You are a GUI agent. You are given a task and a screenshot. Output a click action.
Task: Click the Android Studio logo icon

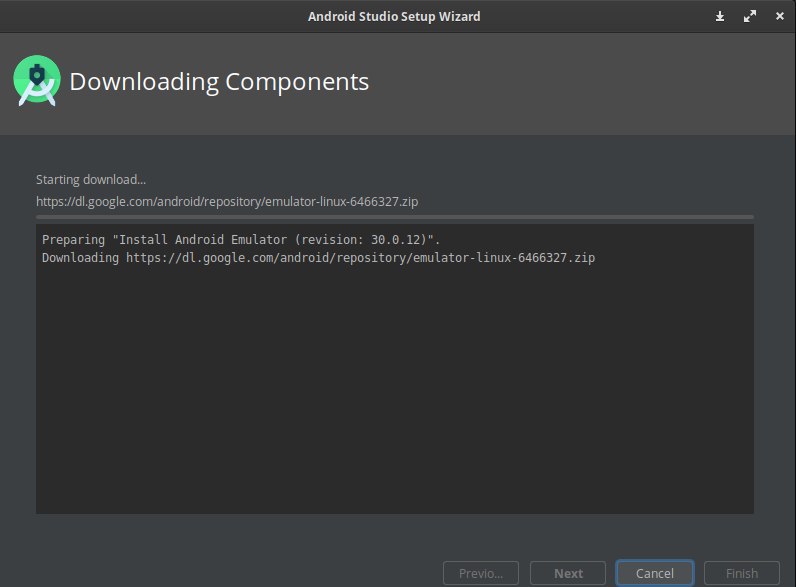pos(37,81)
